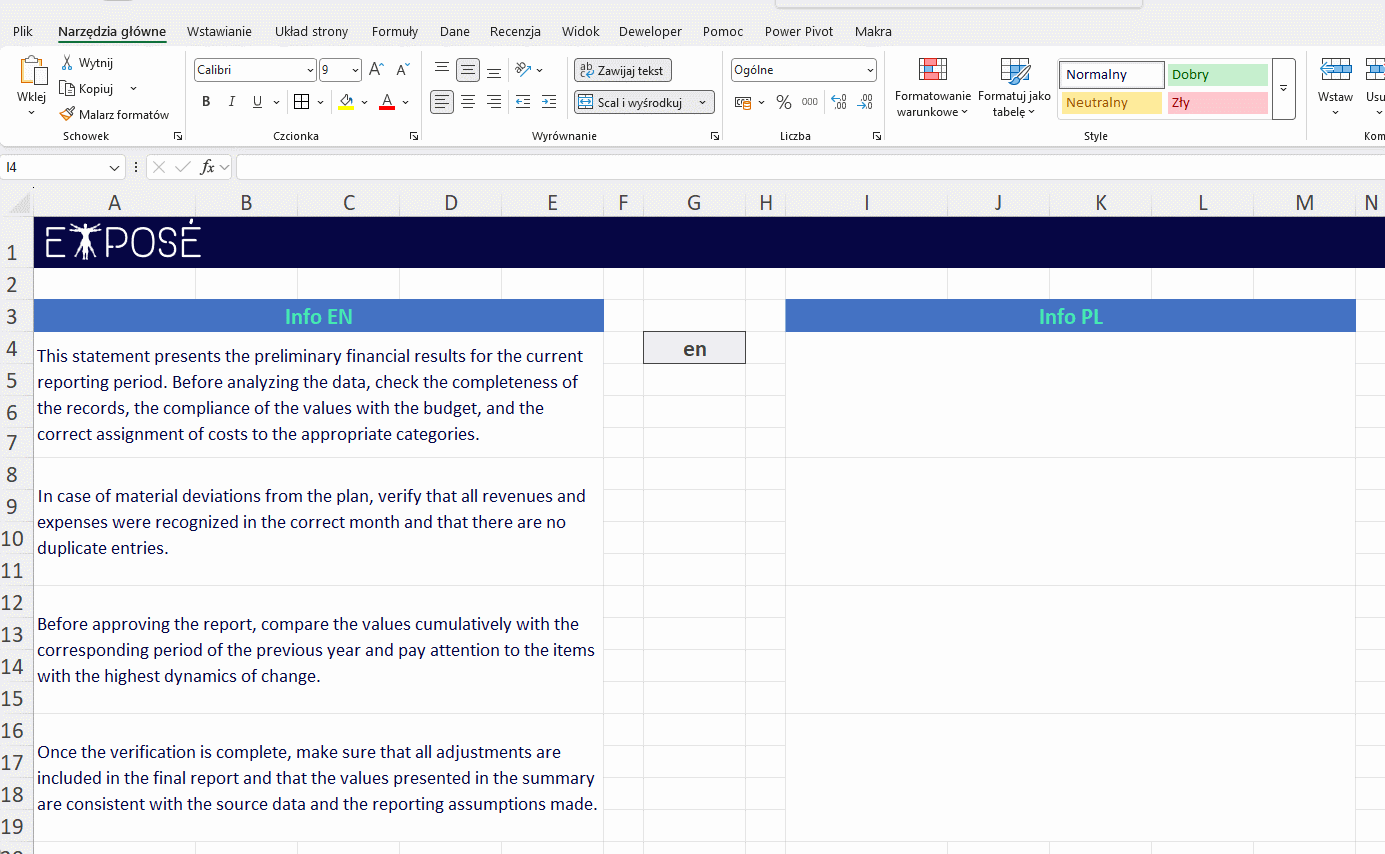Apply the Zły cell style
The image size is (1385, 854).
1217,103
